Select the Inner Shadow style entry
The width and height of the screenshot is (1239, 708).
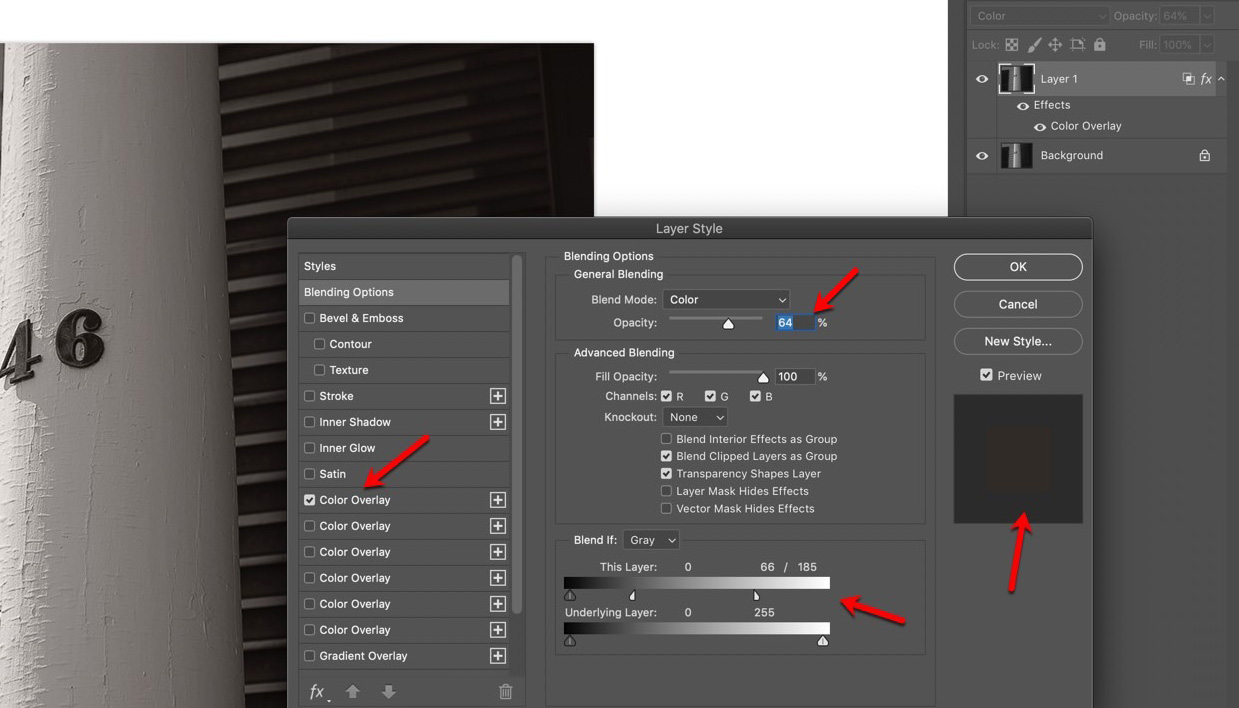[x=355, y=422]
